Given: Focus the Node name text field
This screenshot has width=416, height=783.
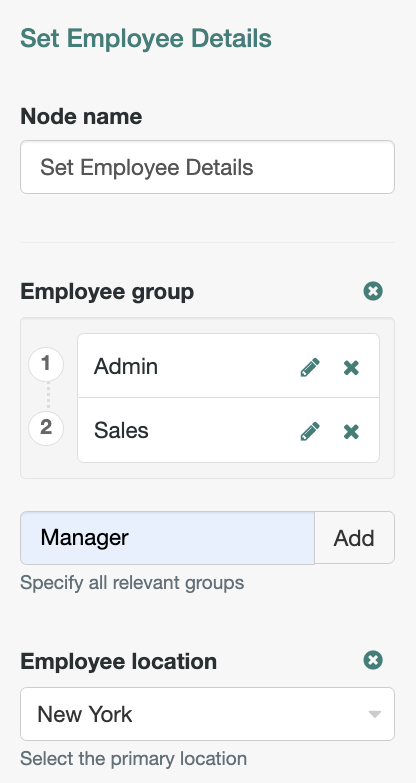Looking at the screenshot, I should tap(207, 167).
